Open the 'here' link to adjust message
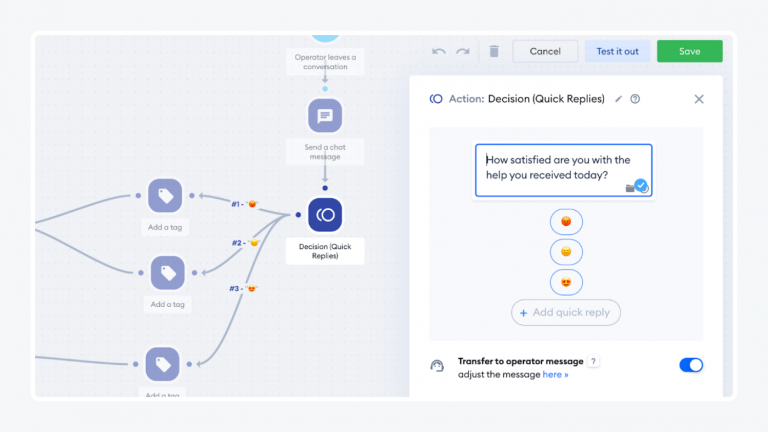768x432 pixels. click(555, 374)
